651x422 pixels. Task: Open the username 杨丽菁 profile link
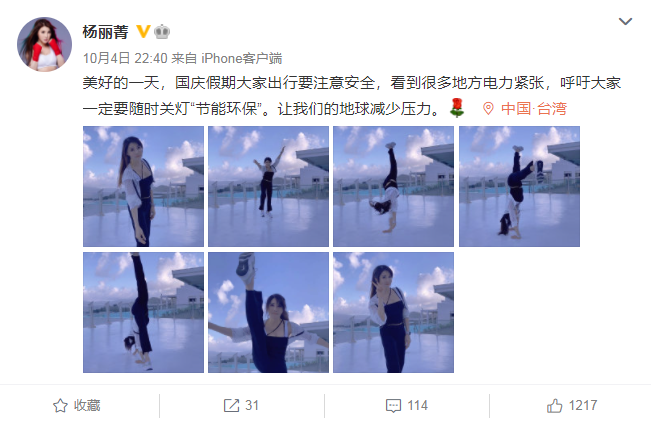[105, 32]
